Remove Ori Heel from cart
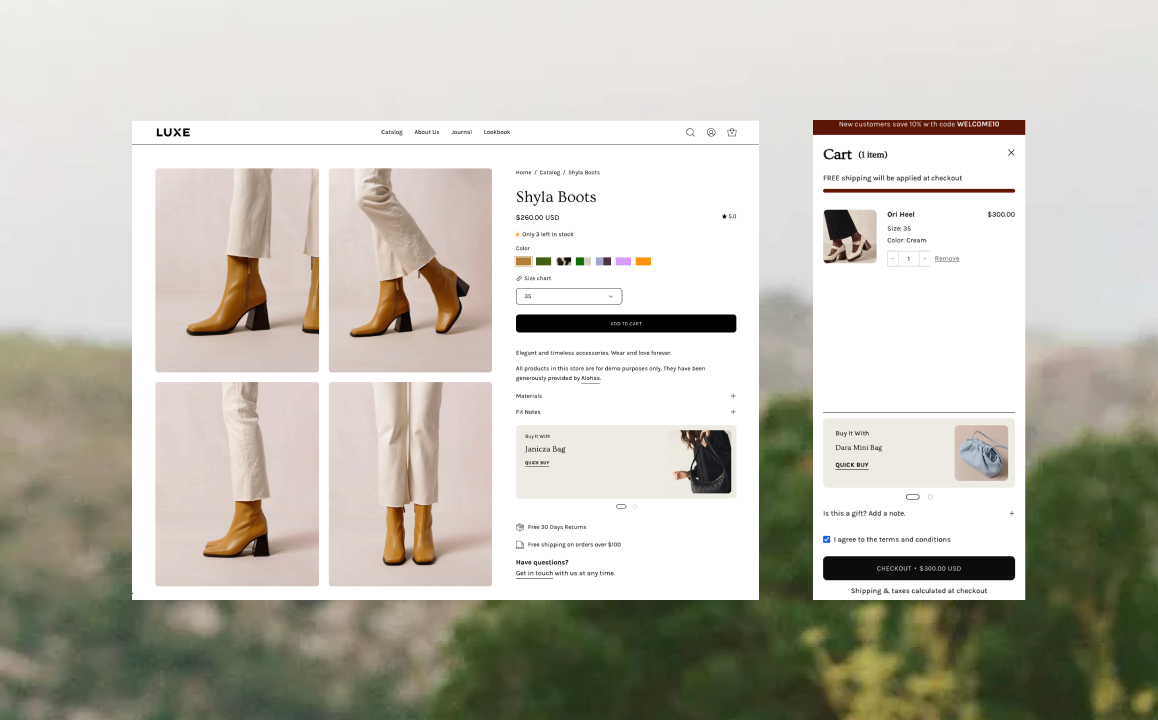 (946, 259)
